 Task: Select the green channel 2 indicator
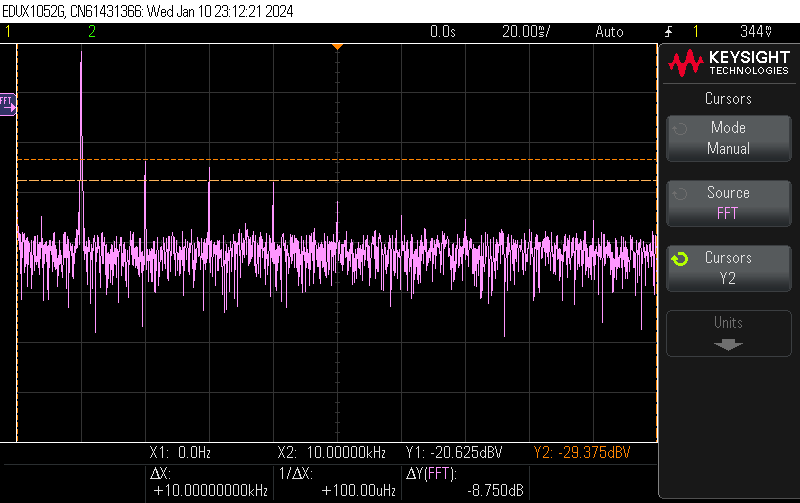coord(92,32)
